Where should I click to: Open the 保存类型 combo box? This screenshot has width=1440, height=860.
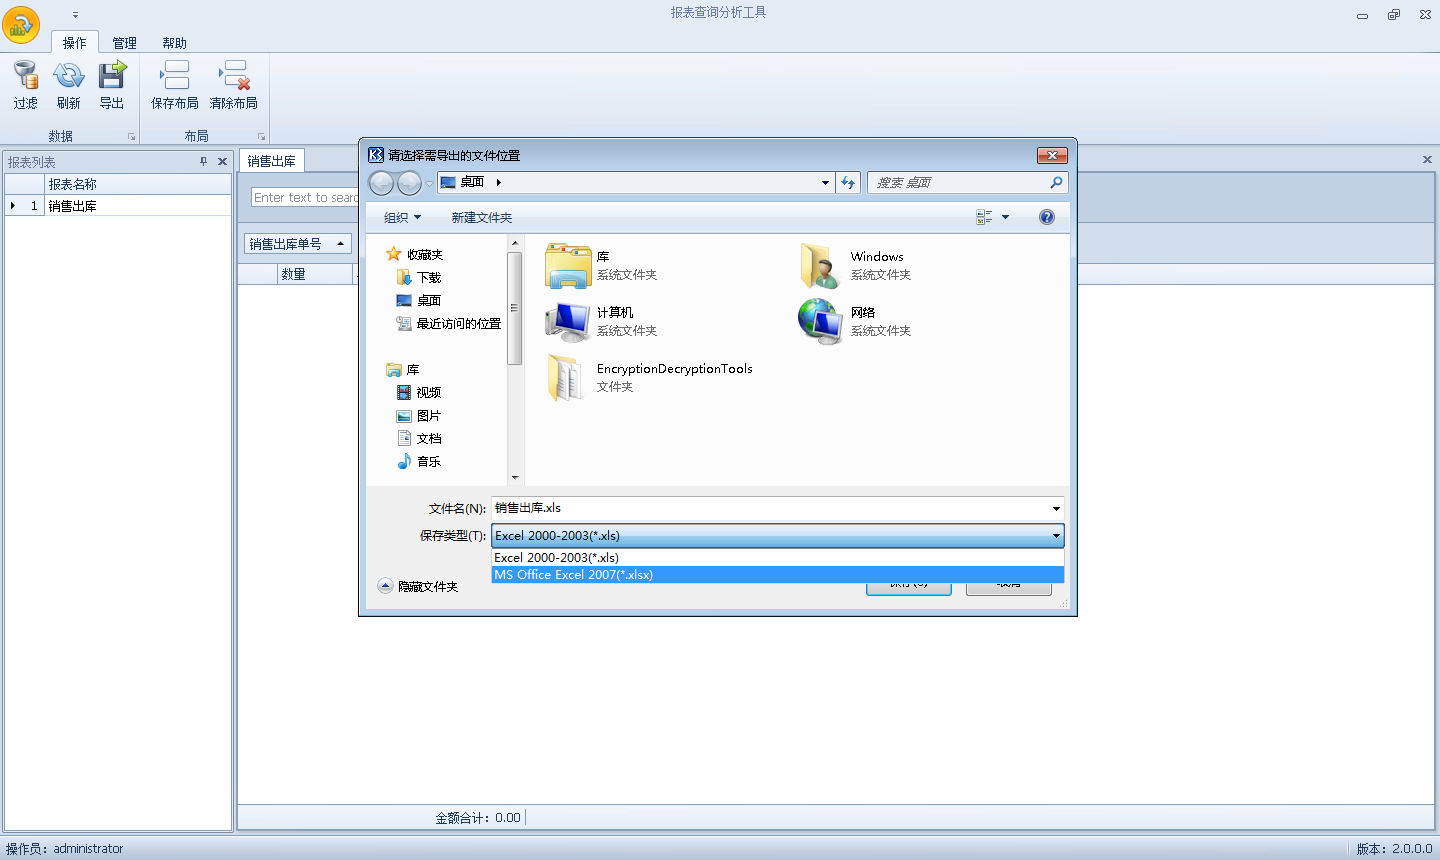click(x=777, y=536)
